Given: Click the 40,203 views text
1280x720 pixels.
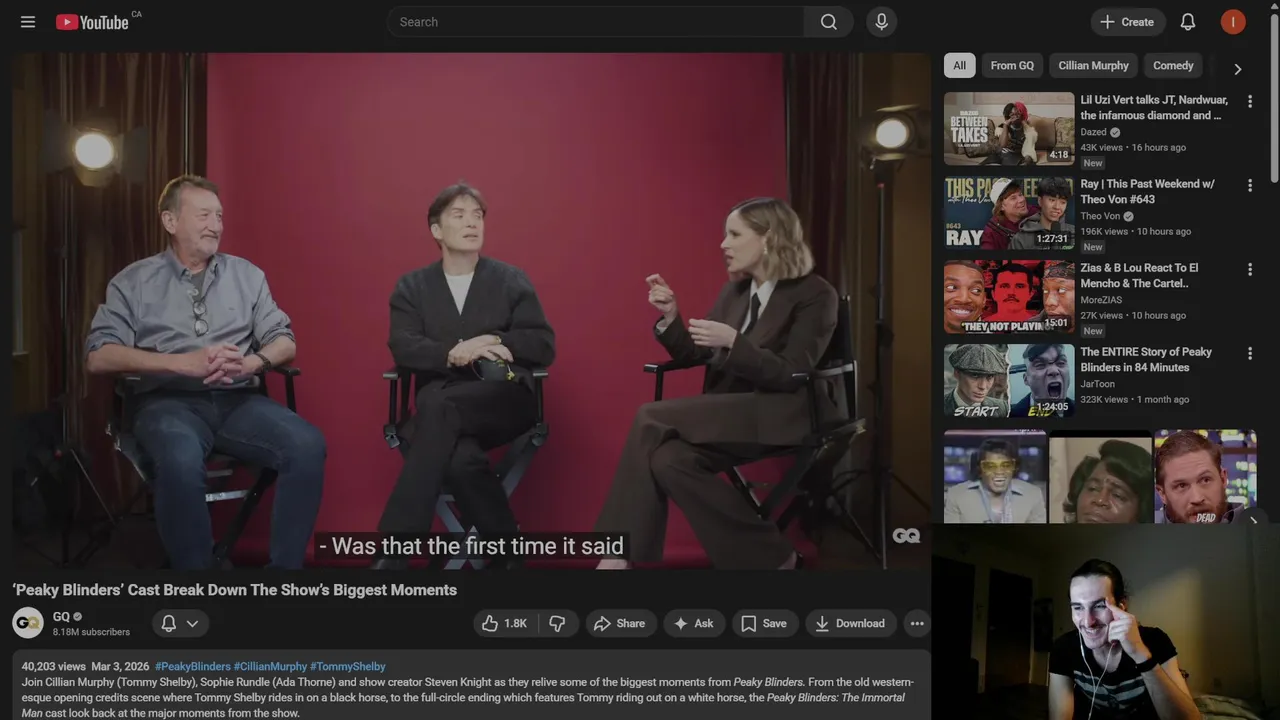Looking at the screenshot, I should pyautogui.click(x=54, y=666).
